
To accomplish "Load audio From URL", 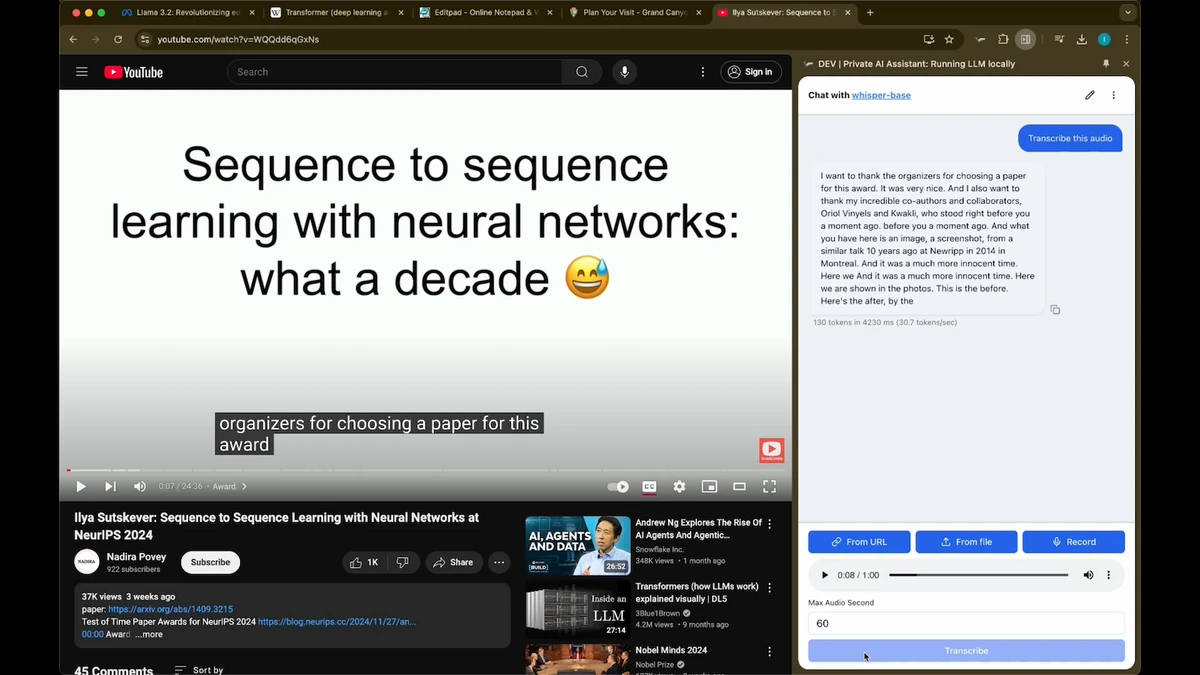I will 859,542.
